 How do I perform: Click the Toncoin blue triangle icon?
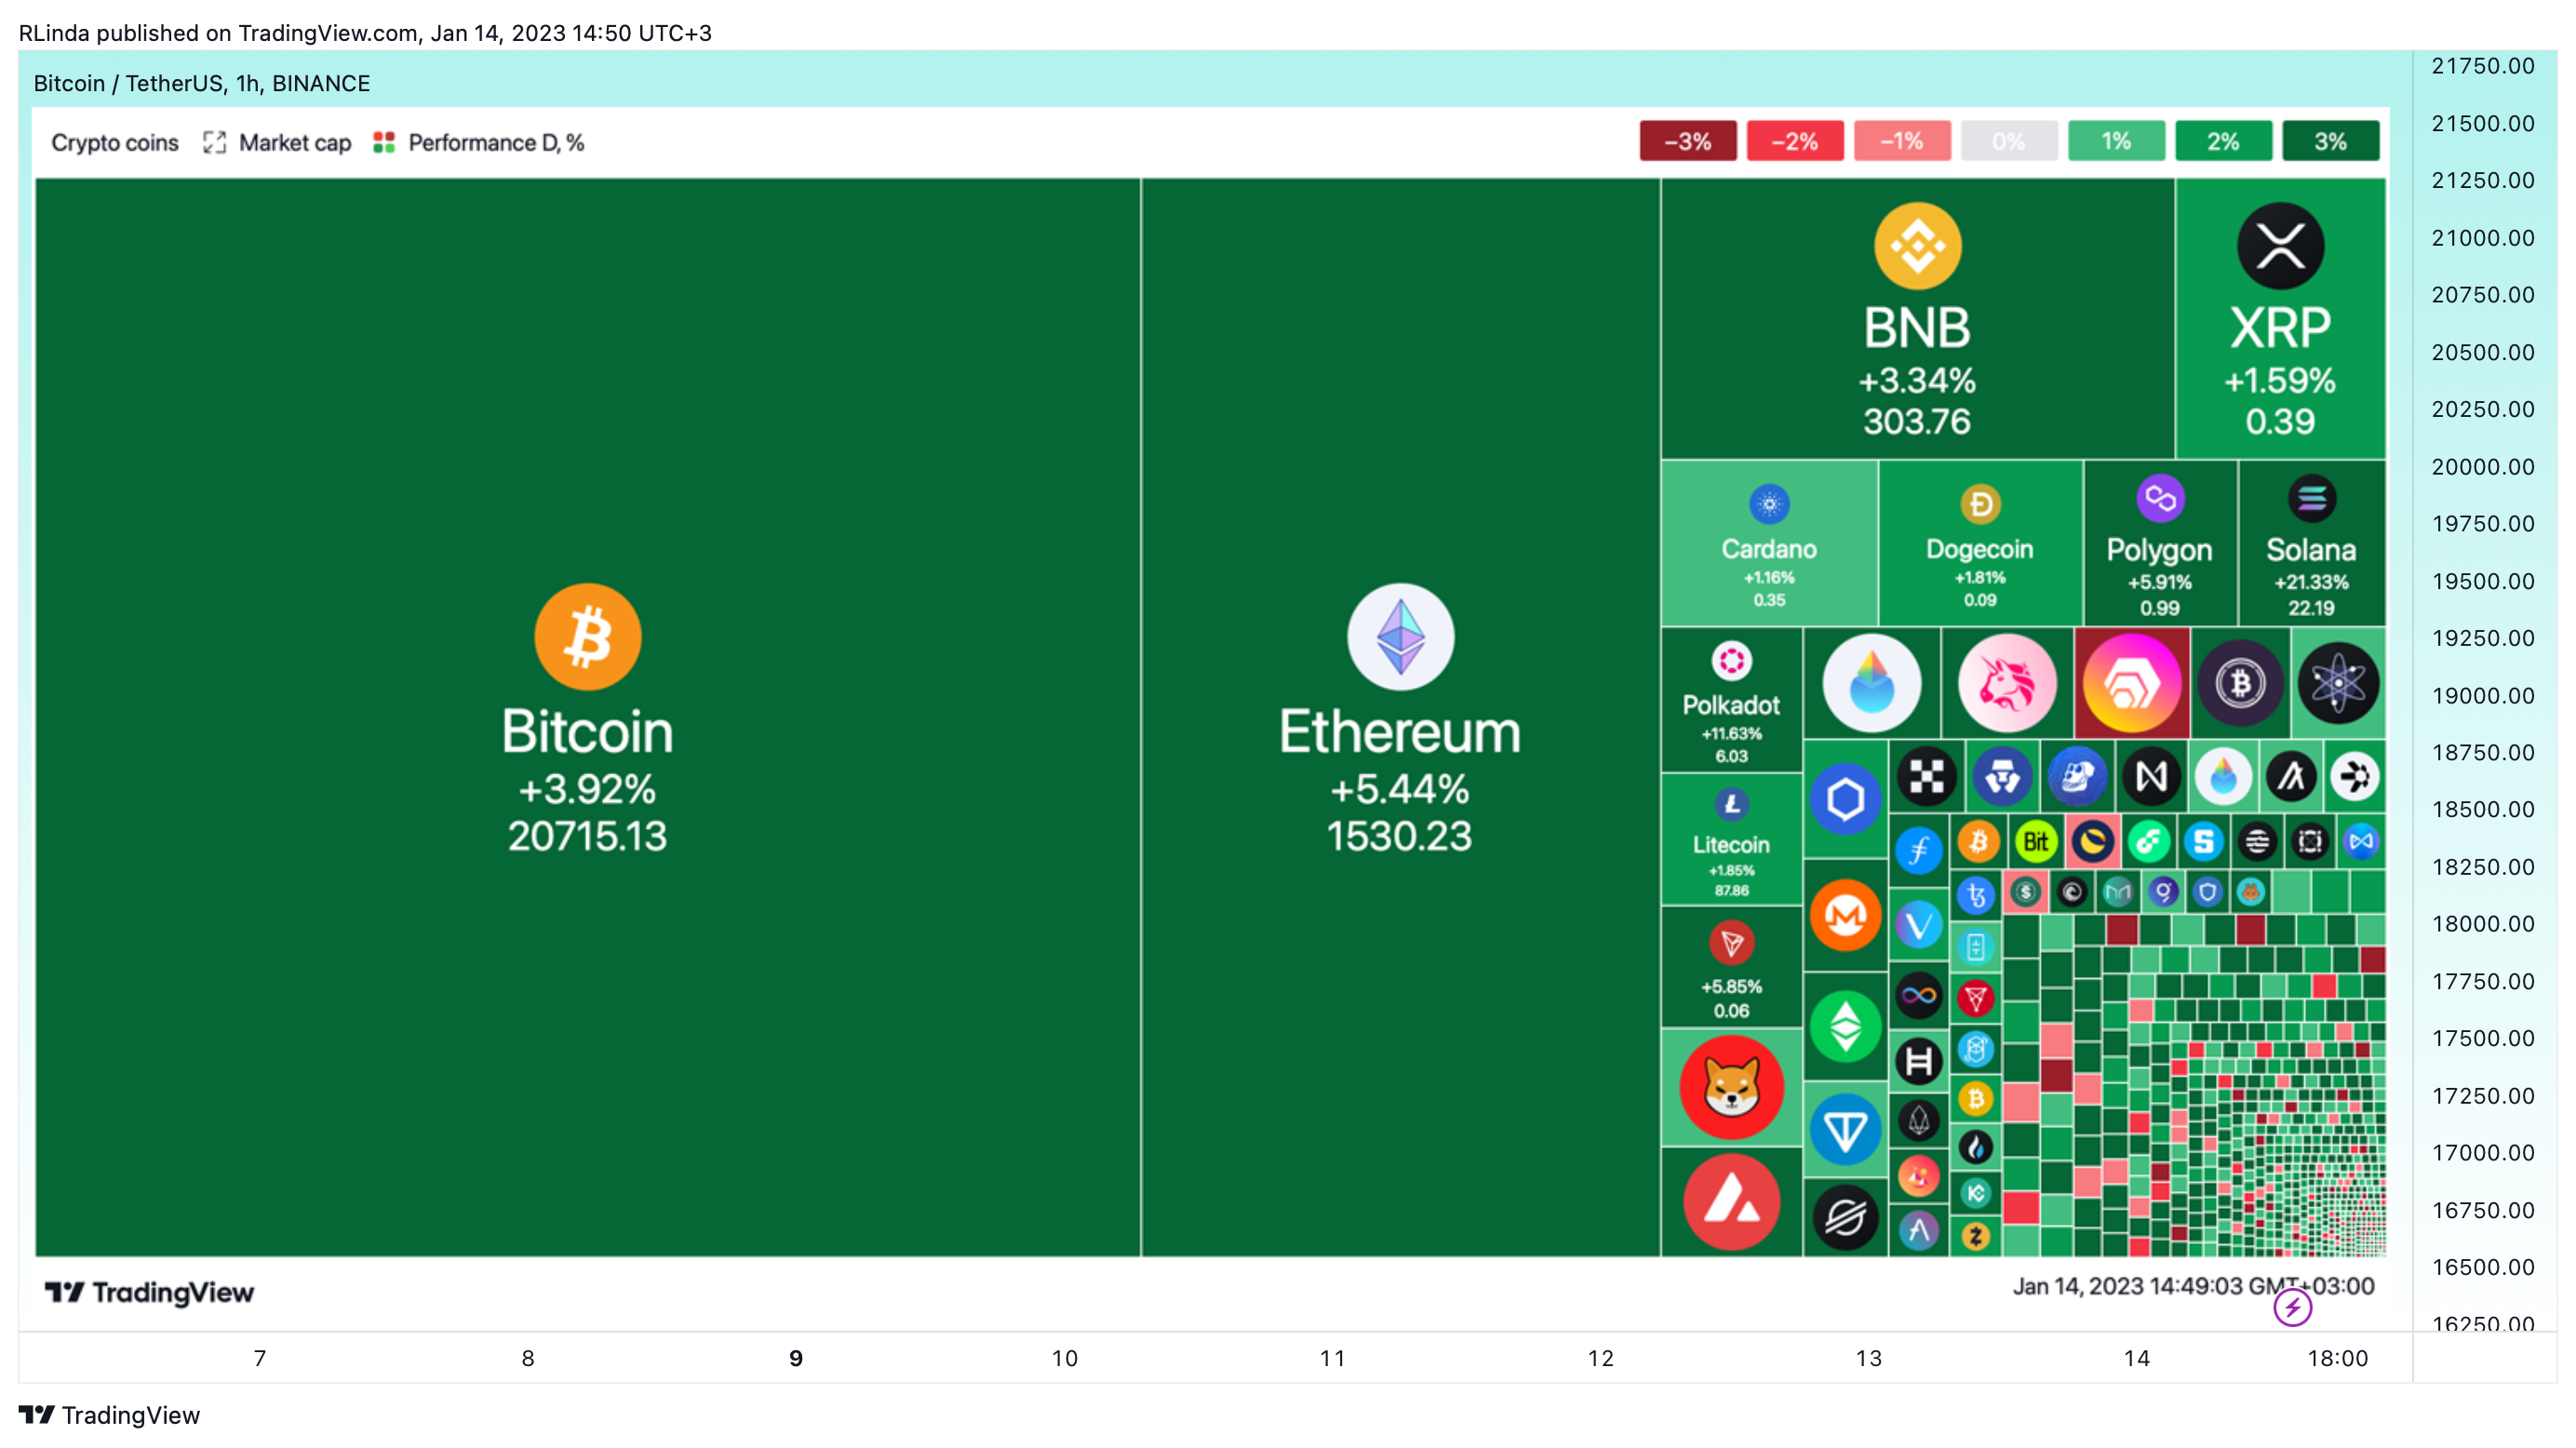[1845, 1130]
